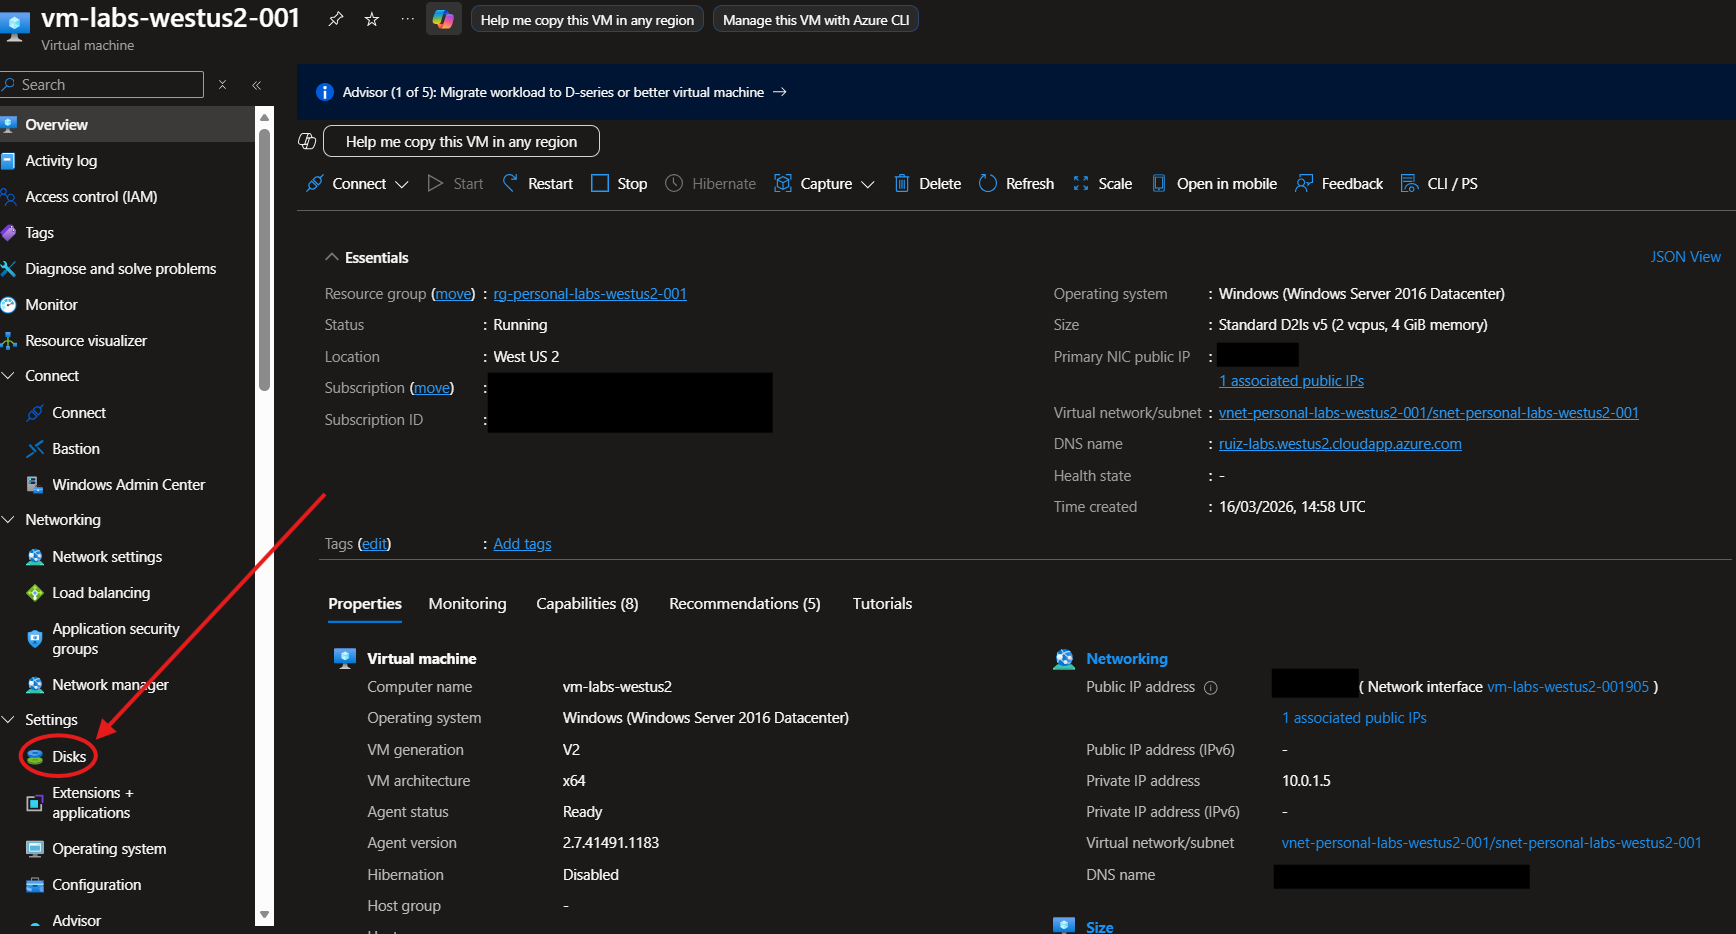Image resolution: width=1736 pixels, height=934 pixels.
Task: Open Disks under Settings
Action: click(x=68, y=757)
